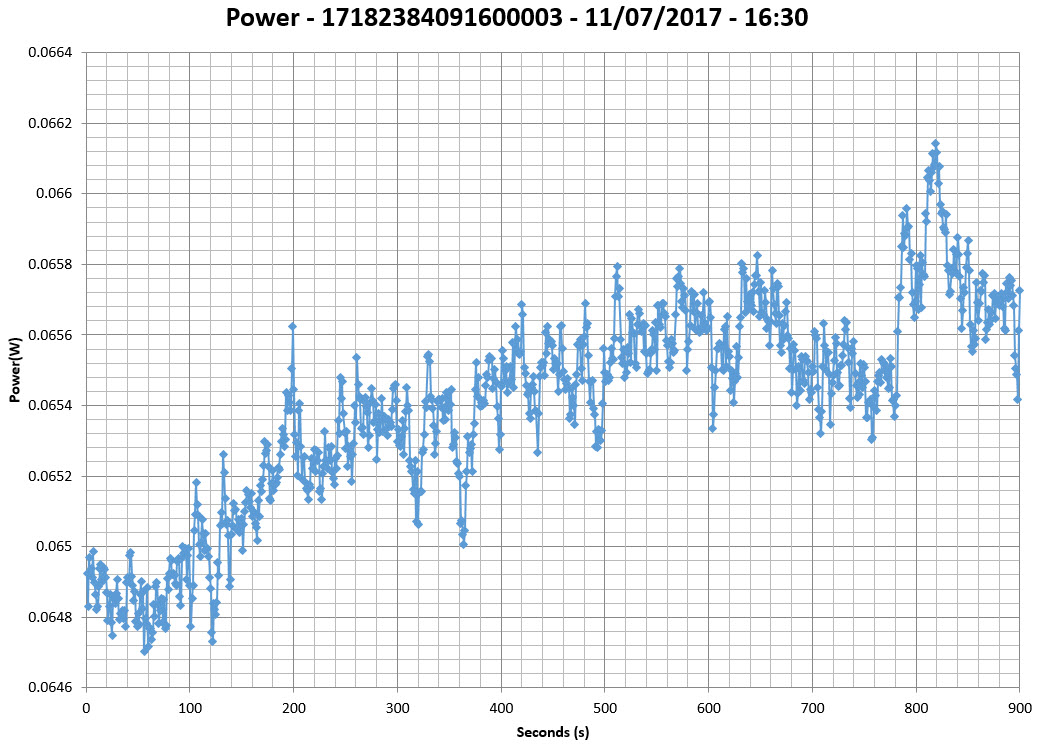The height and width of the screenshot is (746, 1039).
Task: Click the Seconds (s) horizontal axis title
Action: click(552, 732)
